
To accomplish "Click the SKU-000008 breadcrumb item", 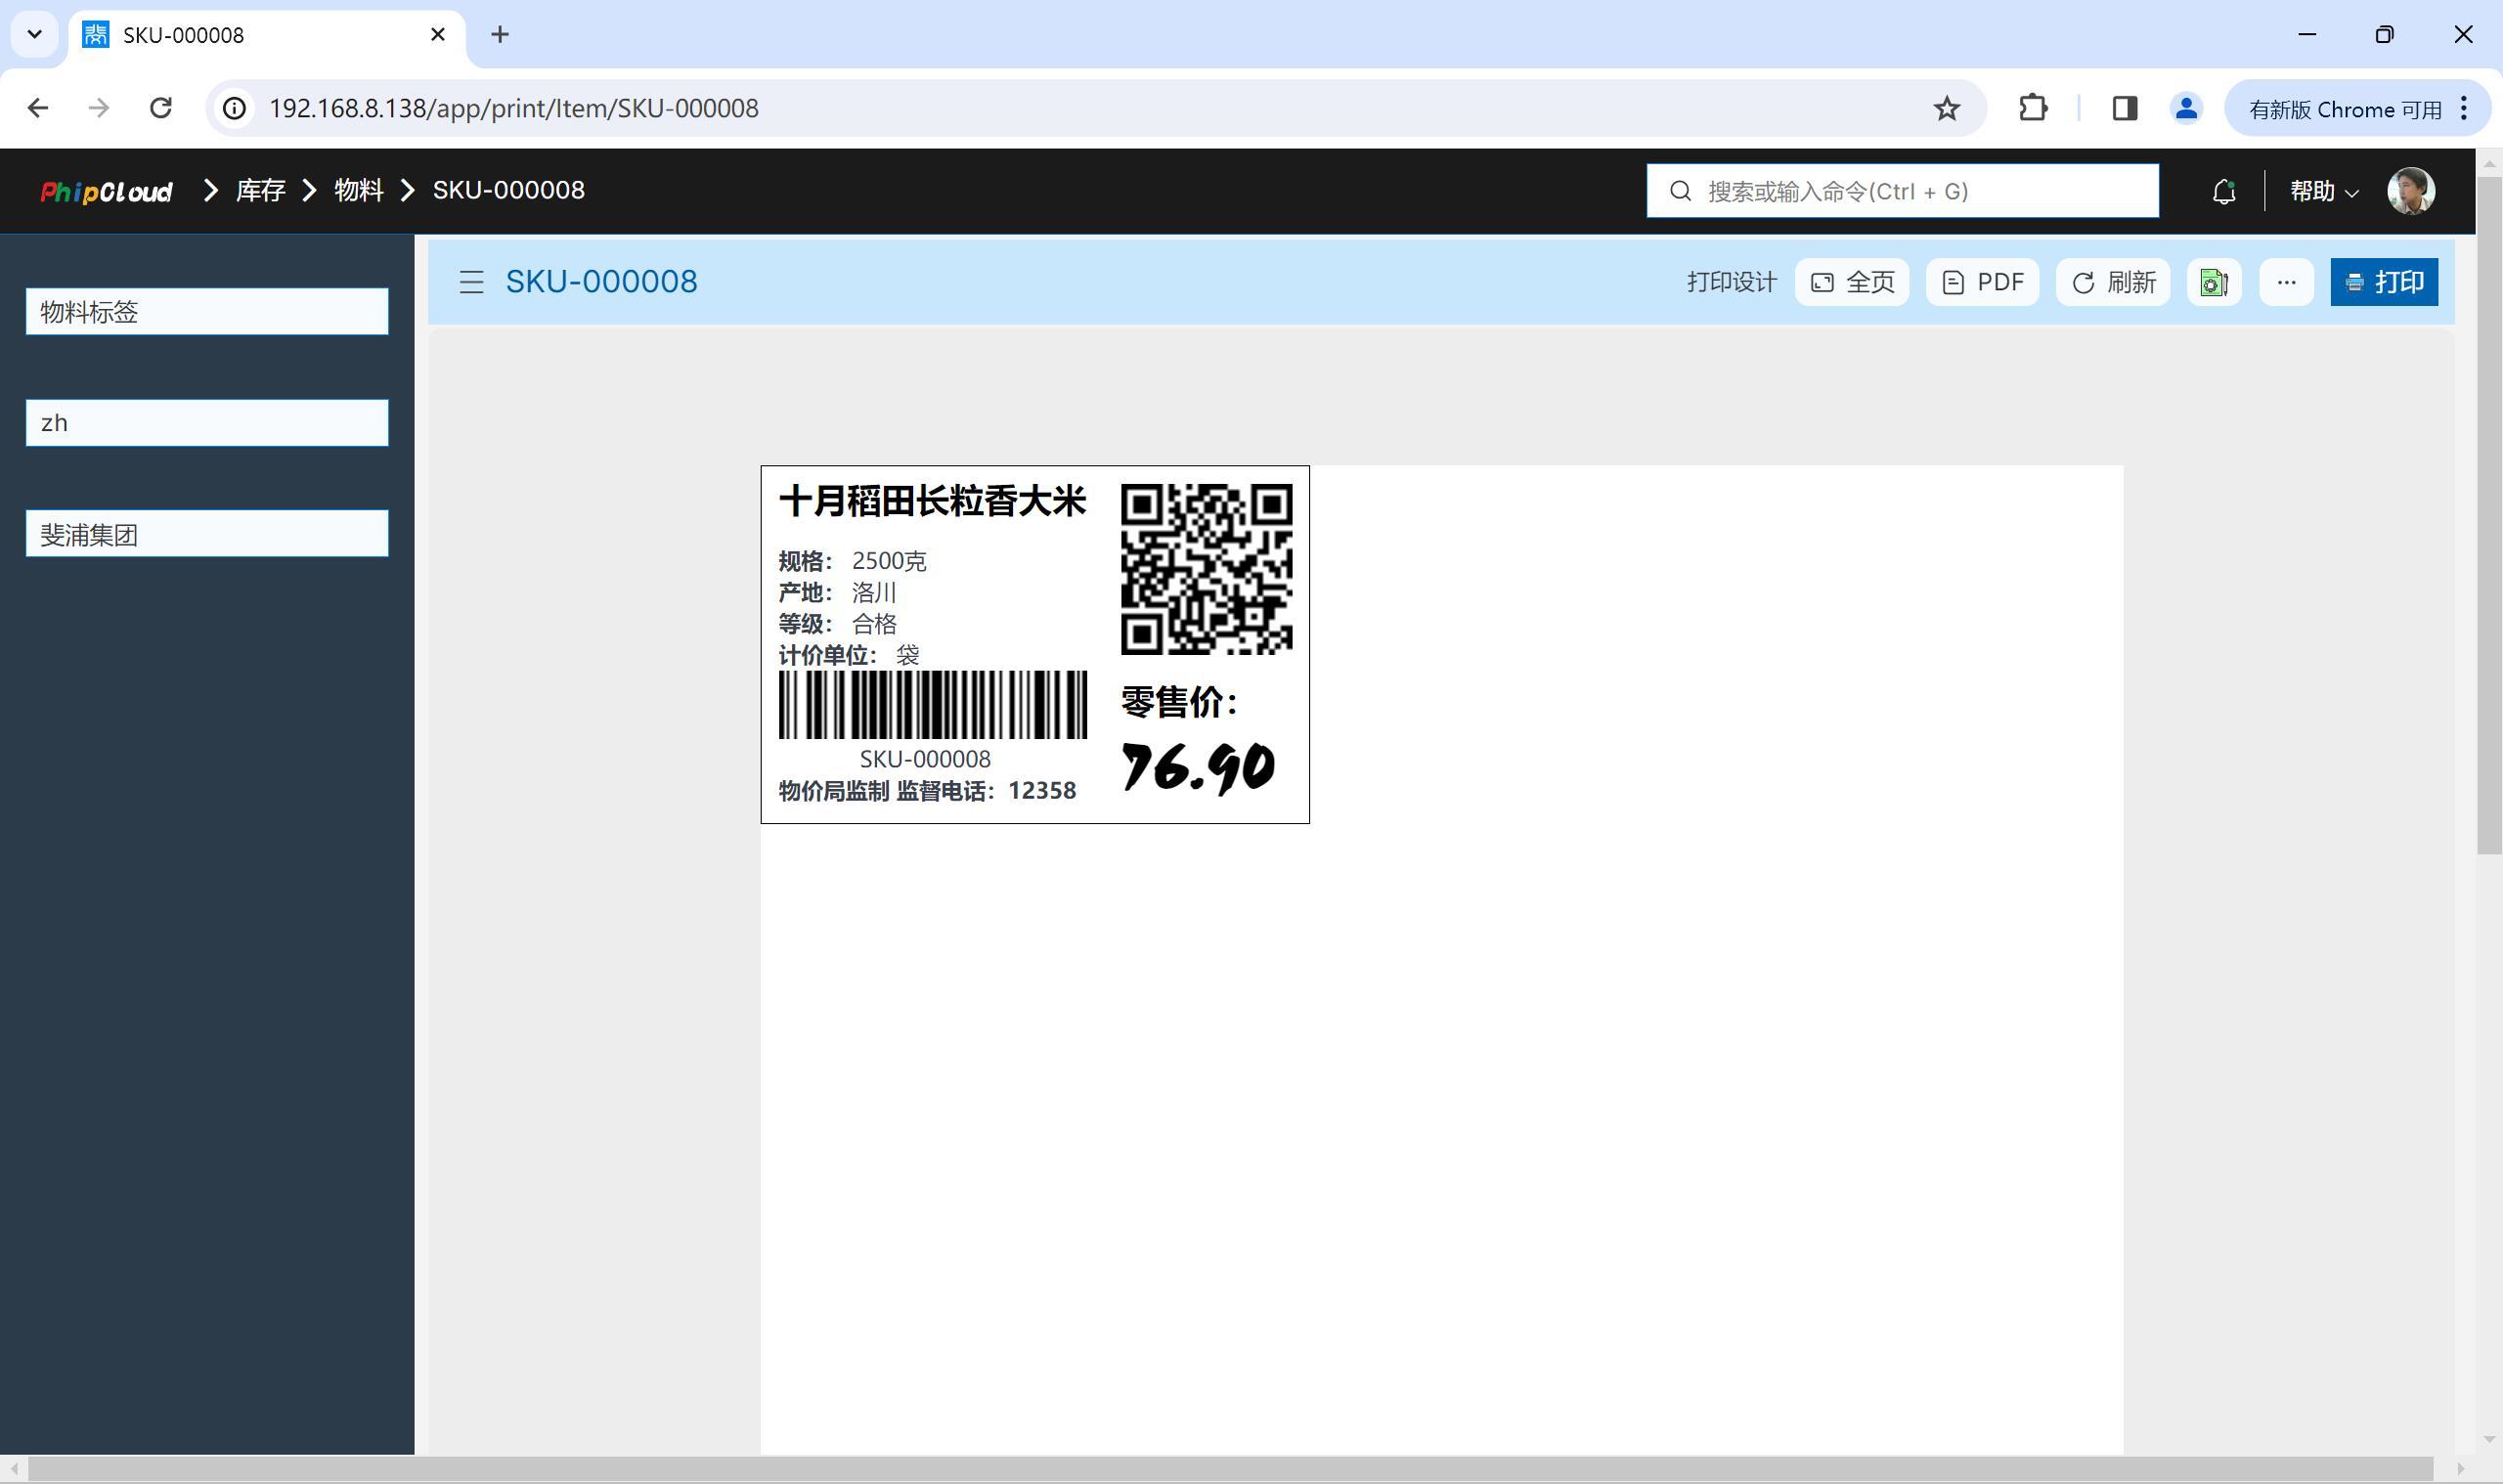I will point(508,190).
